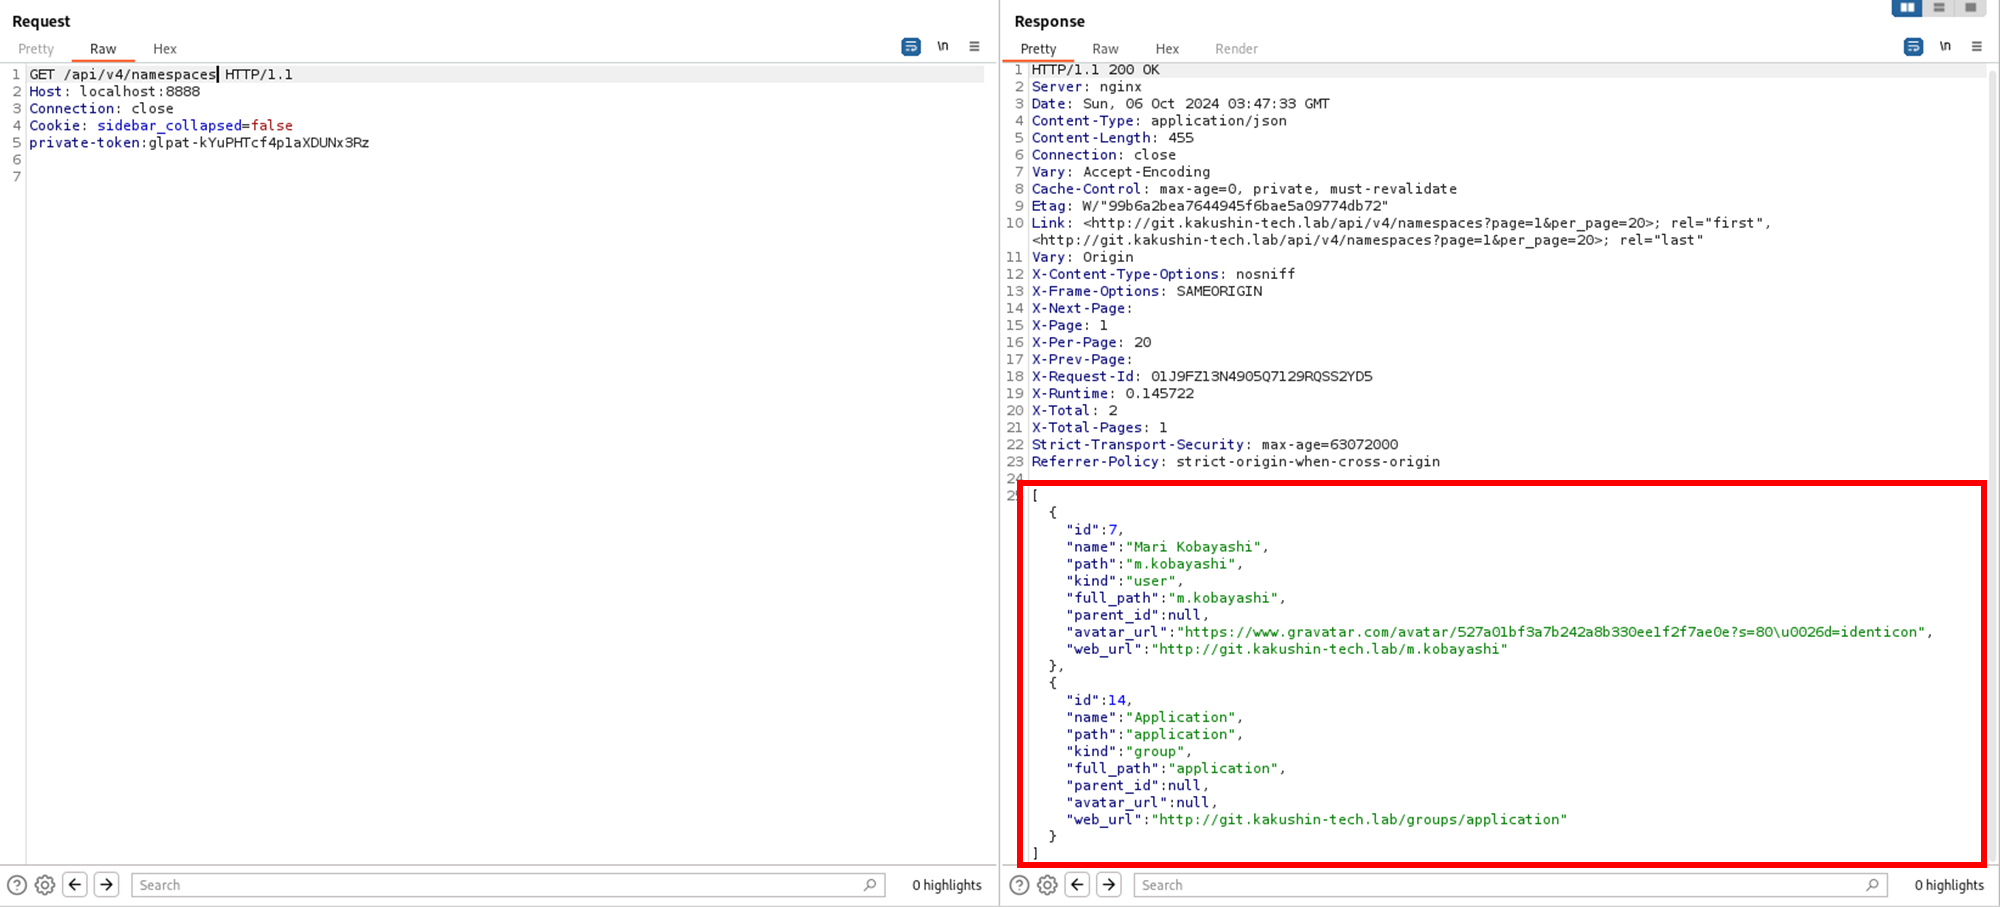Select the Request Raw tab
The width and height of the screenshot is (2000, 907).
(x=103, y=49)
